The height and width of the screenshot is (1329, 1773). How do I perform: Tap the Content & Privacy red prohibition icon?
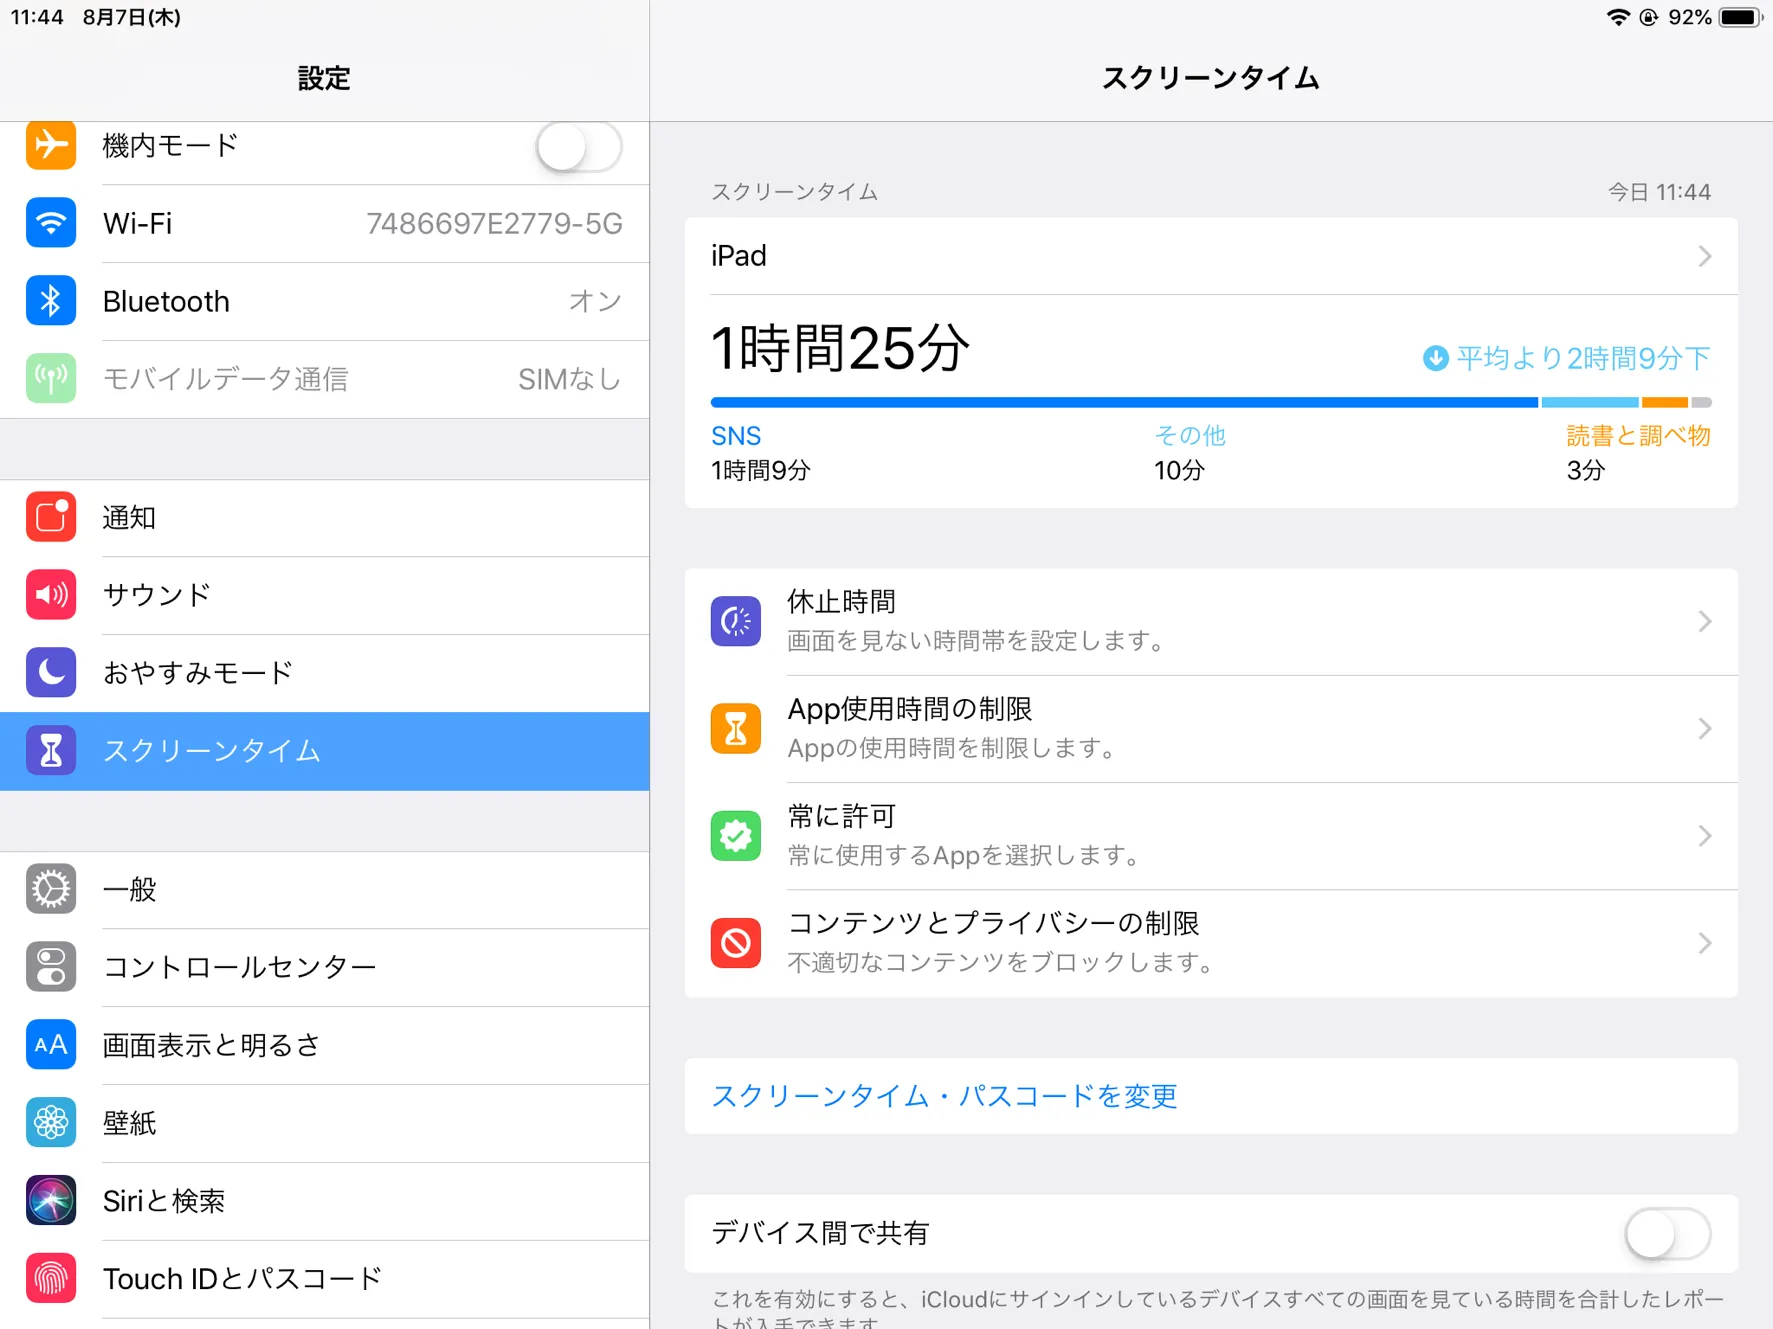[736, 943]
